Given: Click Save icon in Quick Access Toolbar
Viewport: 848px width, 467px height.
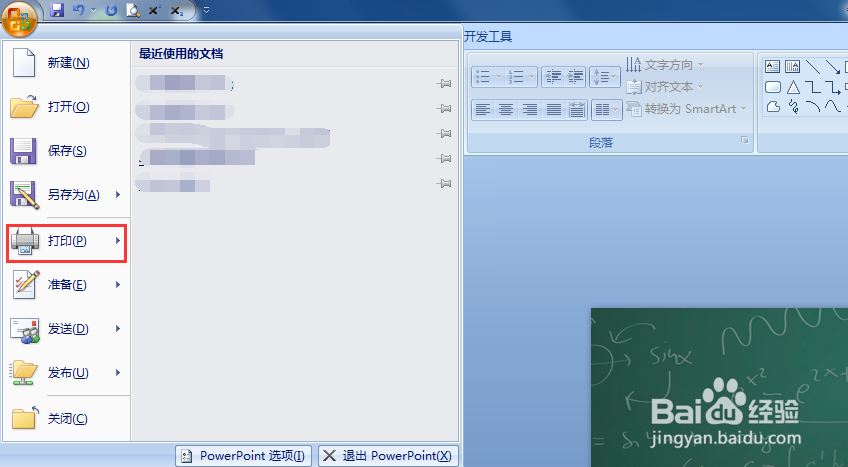Looking at the screenshot, I should (57, 10).
